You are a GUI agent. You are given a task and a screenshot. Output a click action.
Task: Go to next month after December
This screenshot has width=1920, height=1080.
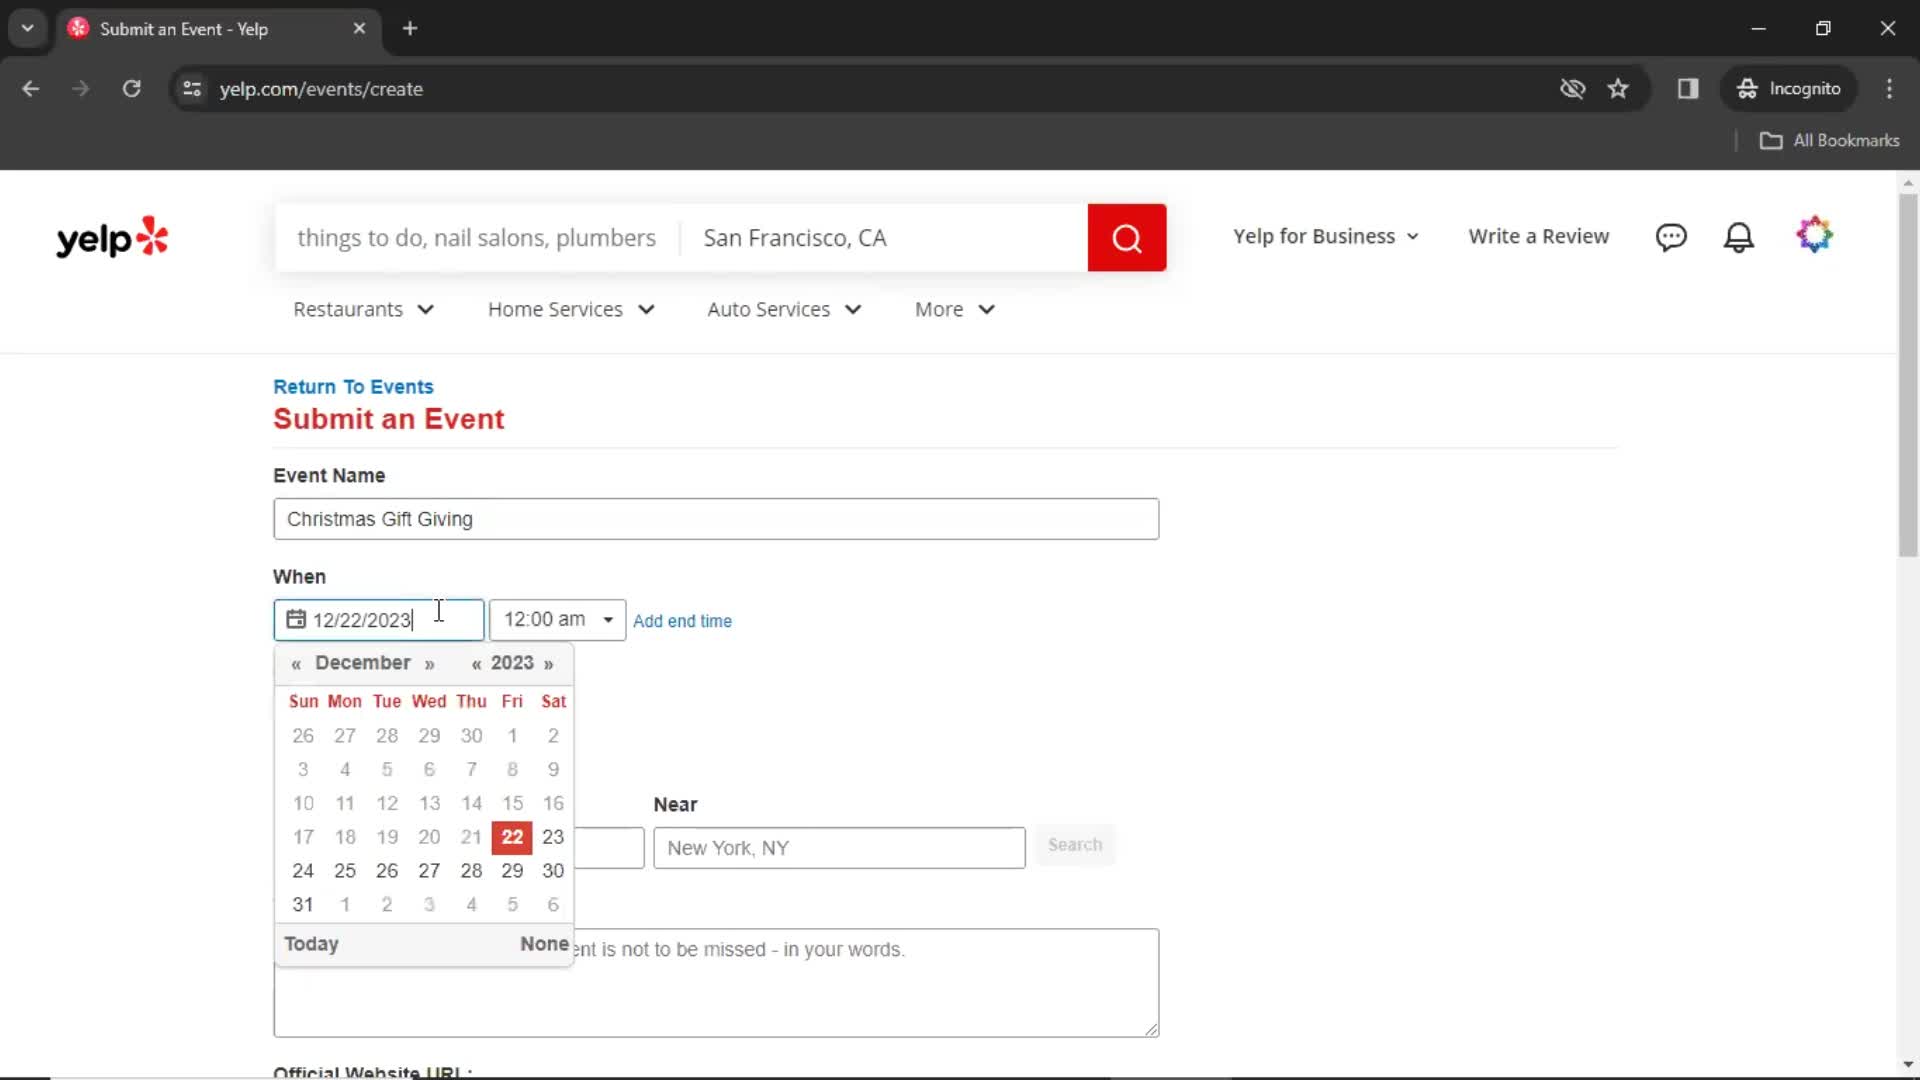pos(429,665)
